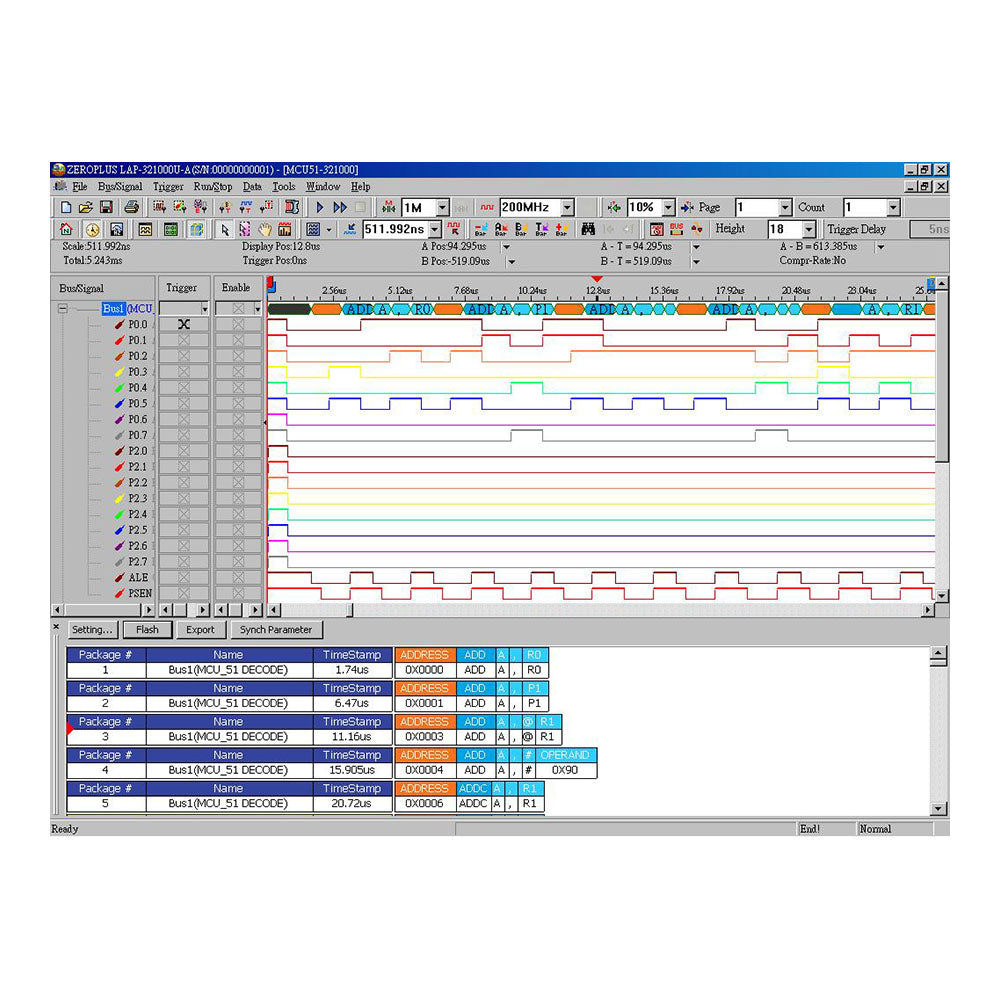Click the Repetitive Run double-arrow icon
The height and width of the screenshot is (1000, 1000).
340,207
